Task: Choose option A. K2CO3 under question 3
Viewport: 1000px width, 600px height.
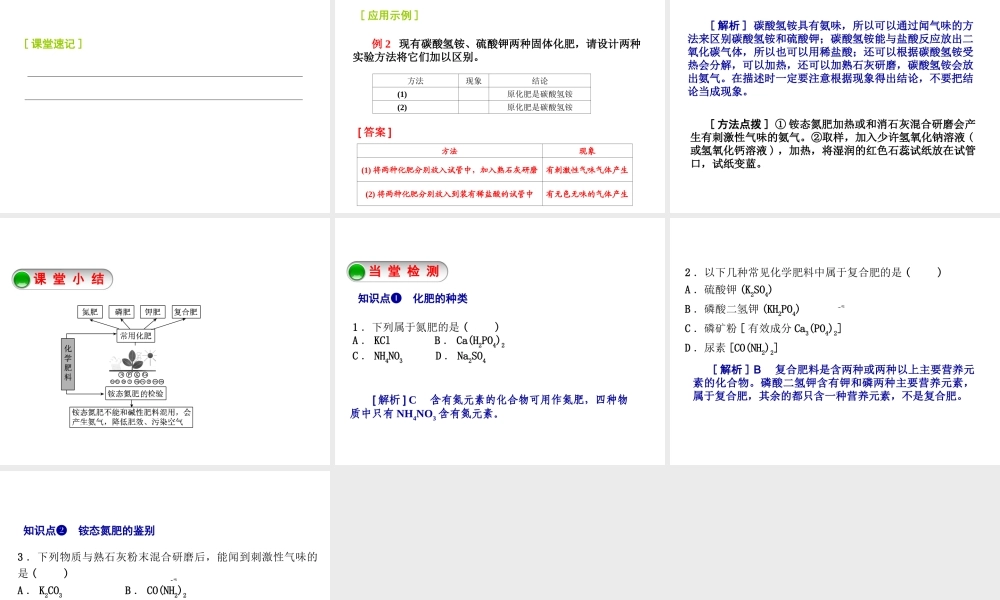Action: pos(40,591)
